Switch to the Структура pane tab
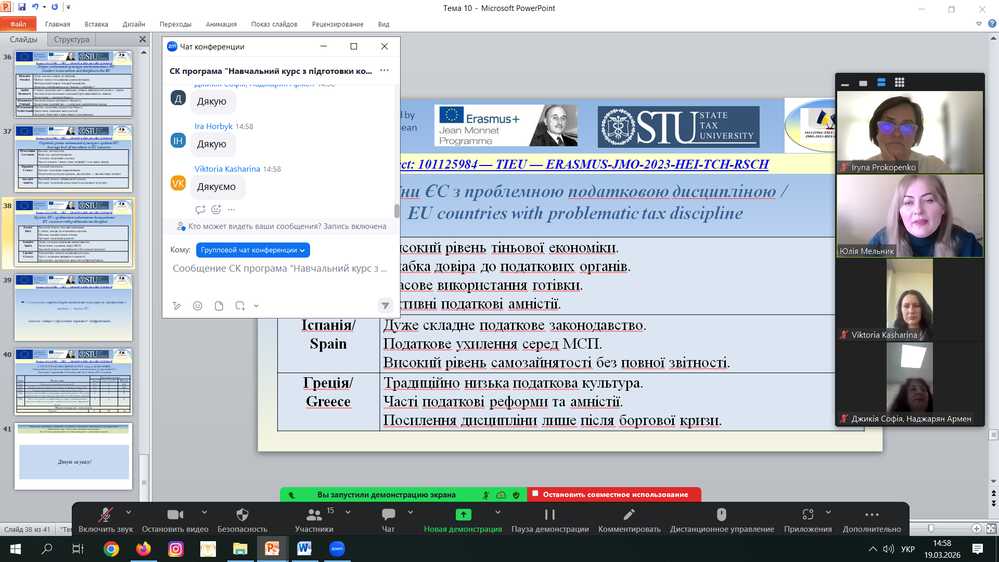 71,40
